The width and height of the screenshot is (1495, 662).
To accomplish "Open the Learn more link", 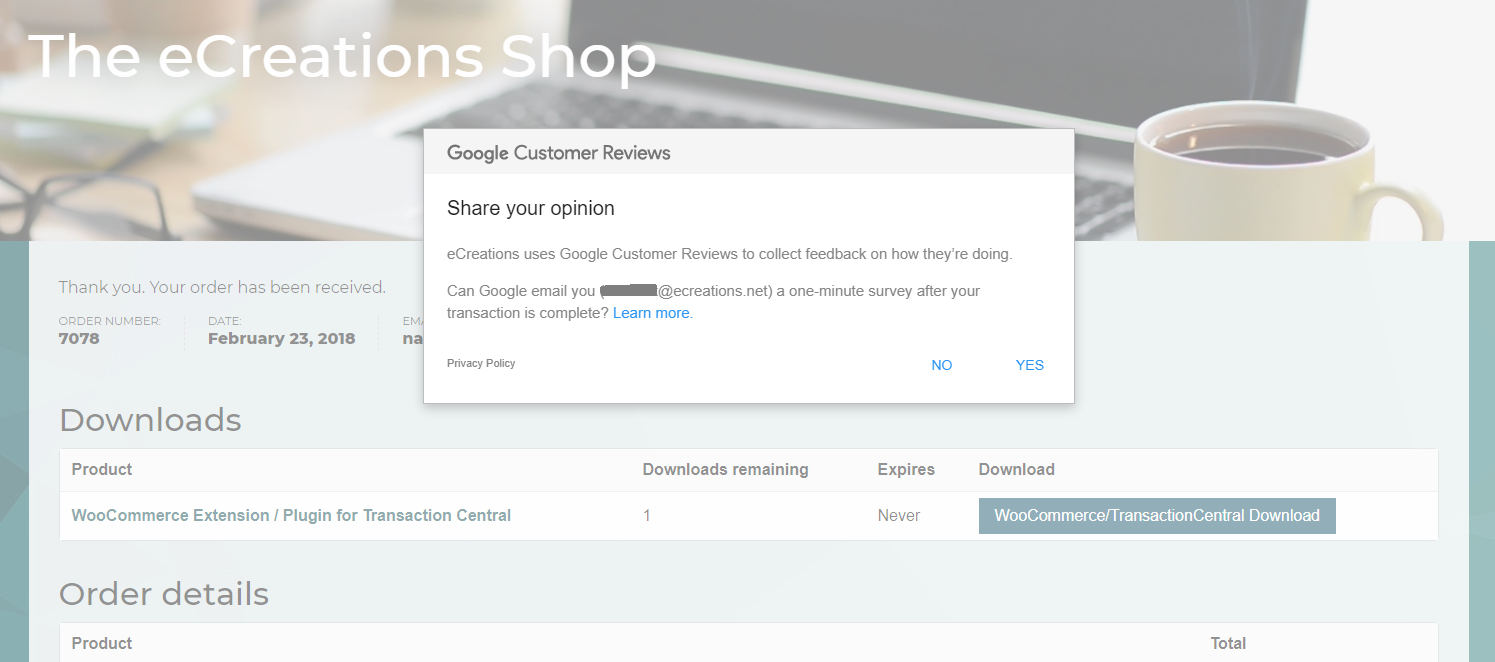I will [x=651, y=313].
